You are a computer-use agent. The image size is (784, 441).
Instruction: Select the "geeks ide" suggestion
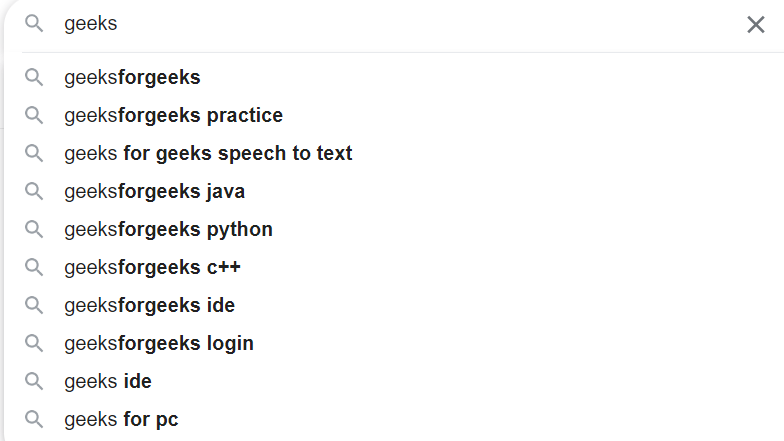[108, 381]
